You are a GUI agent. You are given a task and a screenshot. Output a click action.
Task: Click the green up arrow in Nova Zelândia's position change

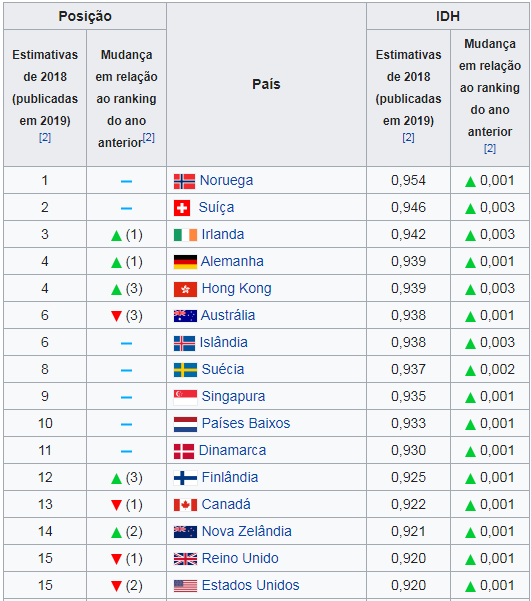[x=116, y=532]
